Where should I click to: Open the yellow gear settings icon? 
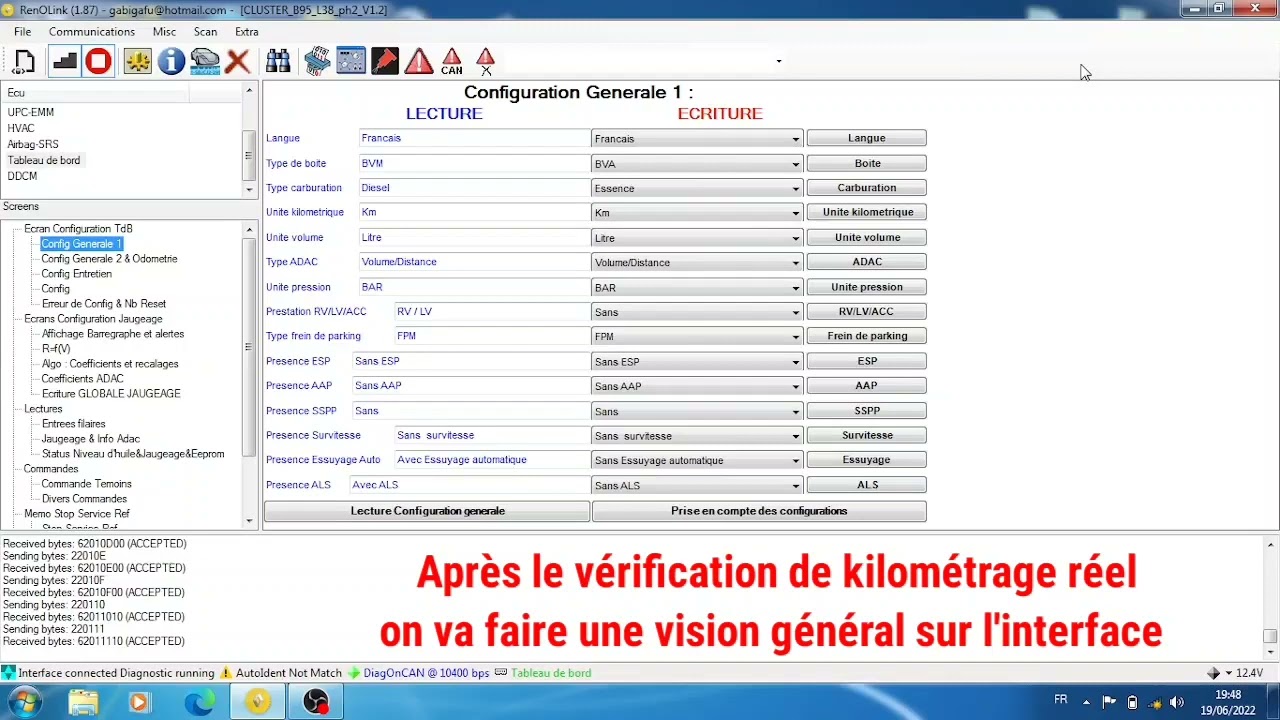pyautogui.click(x=138, y=62)
